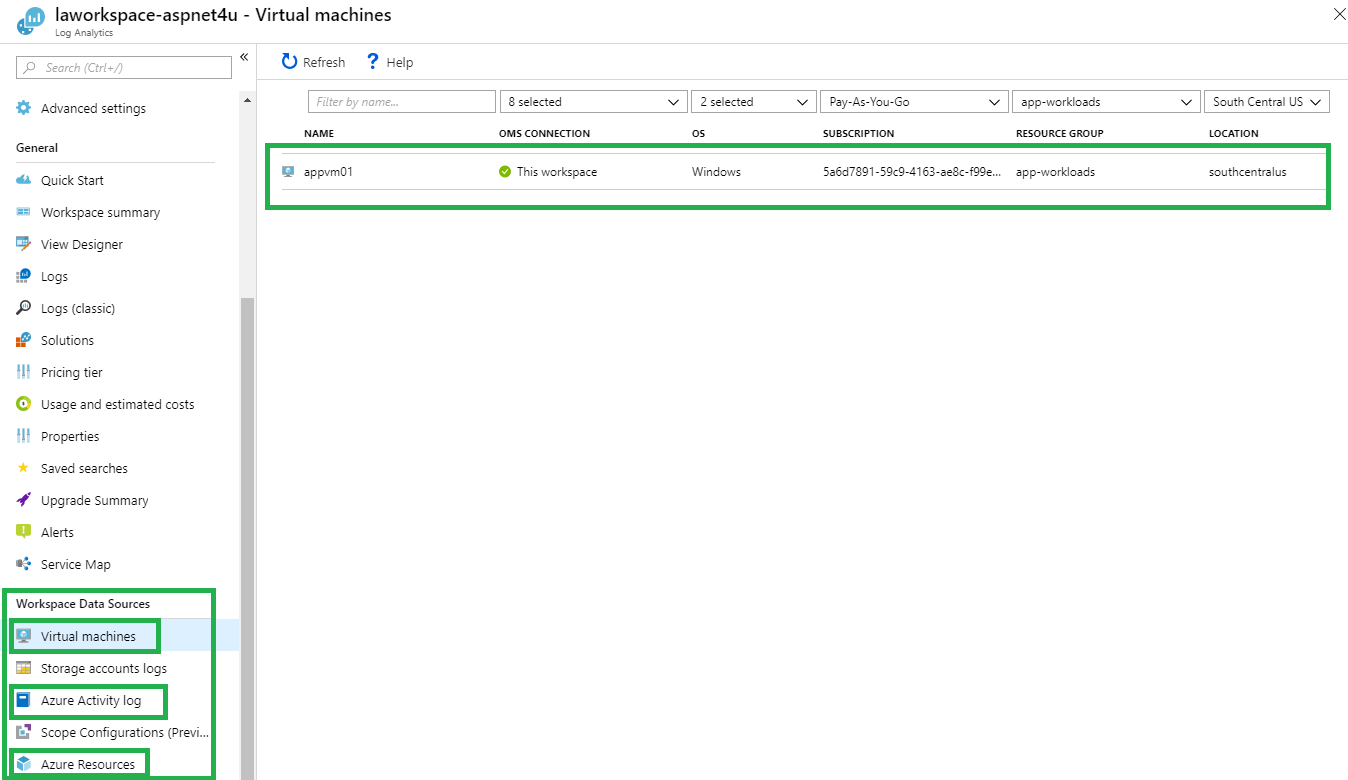Click the Logs icon
The width and height of the screenshot is (1348, 780).
click(x=24, y=276)
